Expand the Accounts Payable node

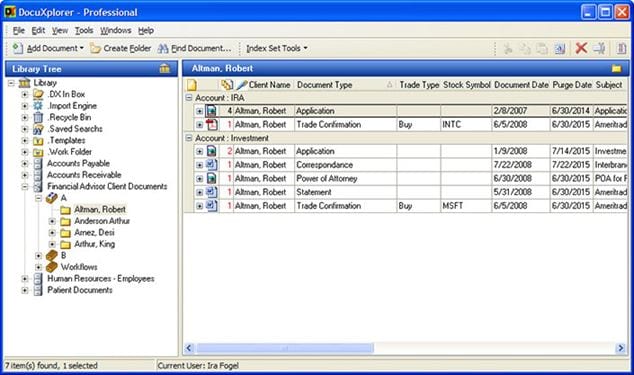pyautogui.click(x=25, y=164)
